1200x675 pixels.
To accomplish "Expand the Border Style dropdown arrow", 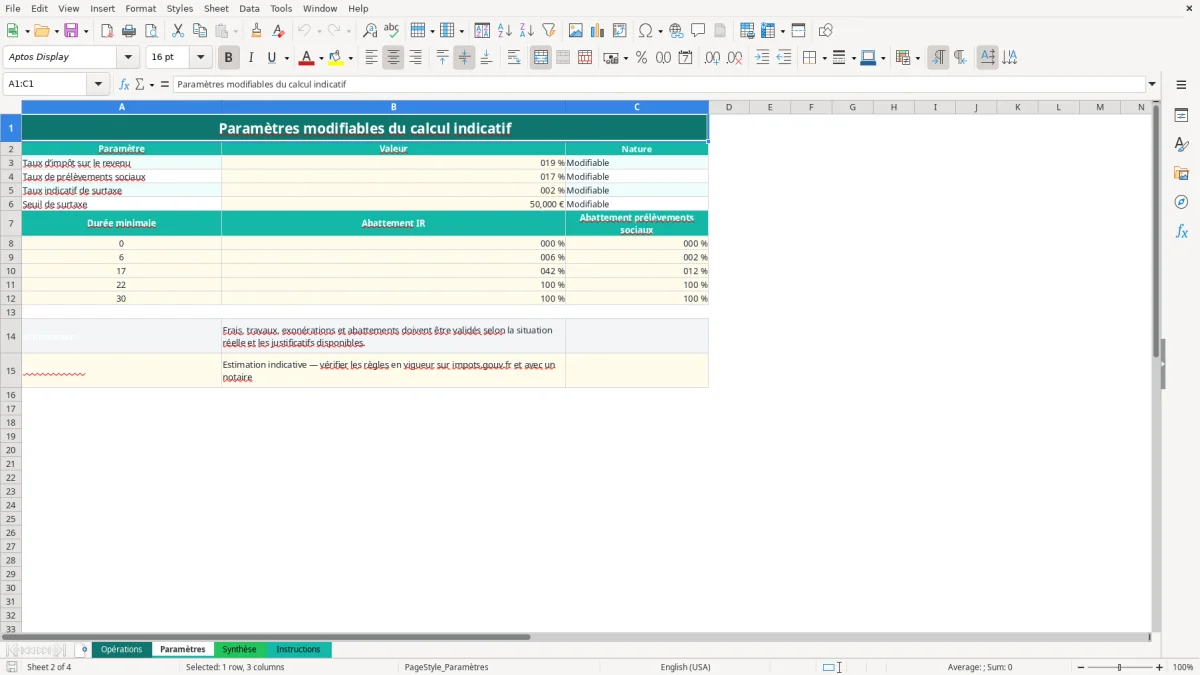I will 852,58.
